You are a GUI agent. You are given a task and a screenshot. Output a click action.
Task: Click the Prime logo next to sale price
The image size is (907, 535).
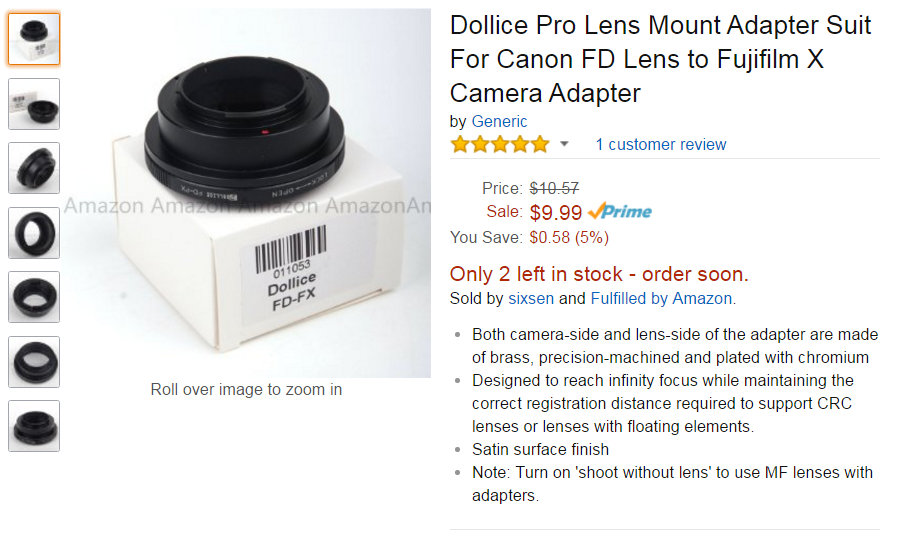620,212
